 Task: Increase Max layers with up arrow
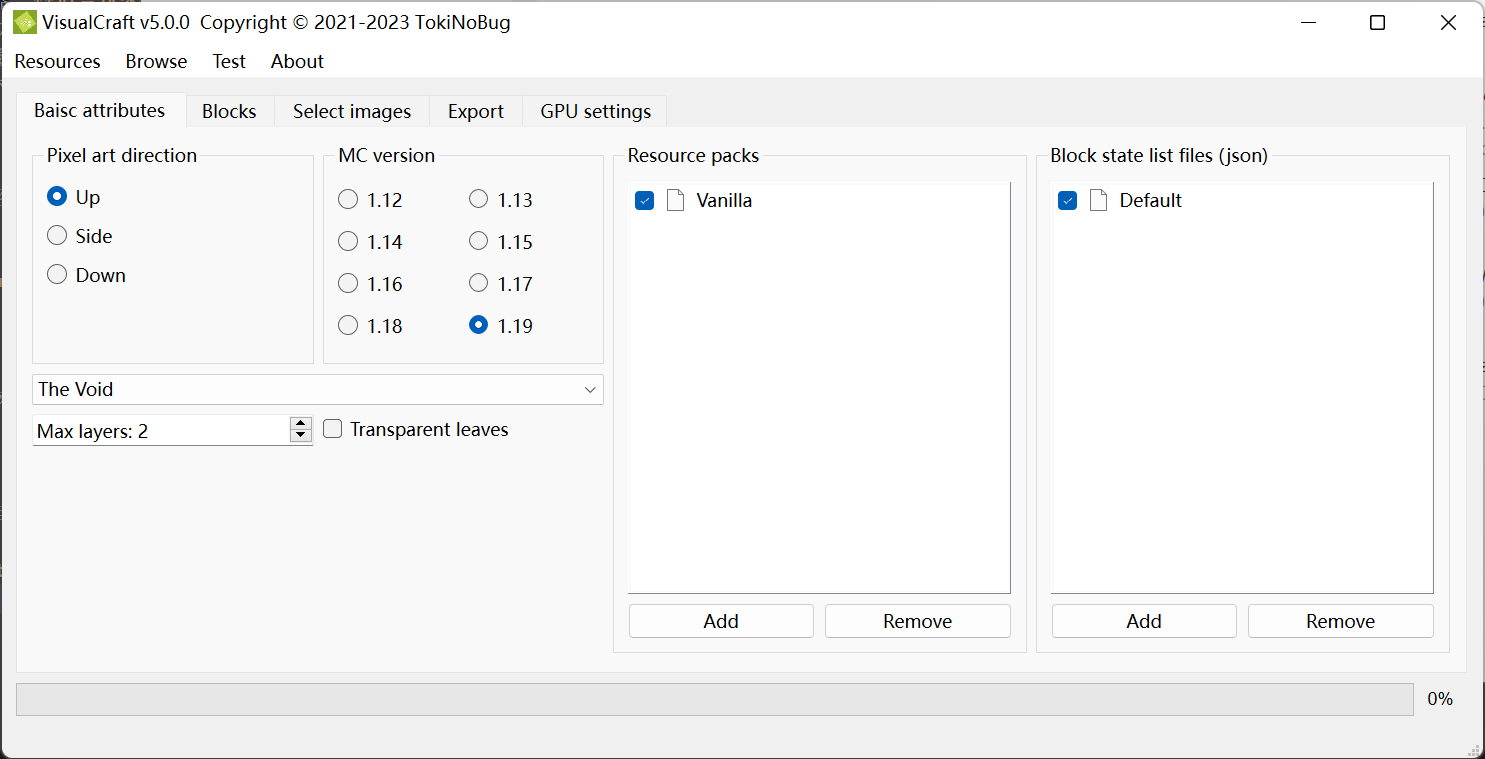click(x=301, y=423)
